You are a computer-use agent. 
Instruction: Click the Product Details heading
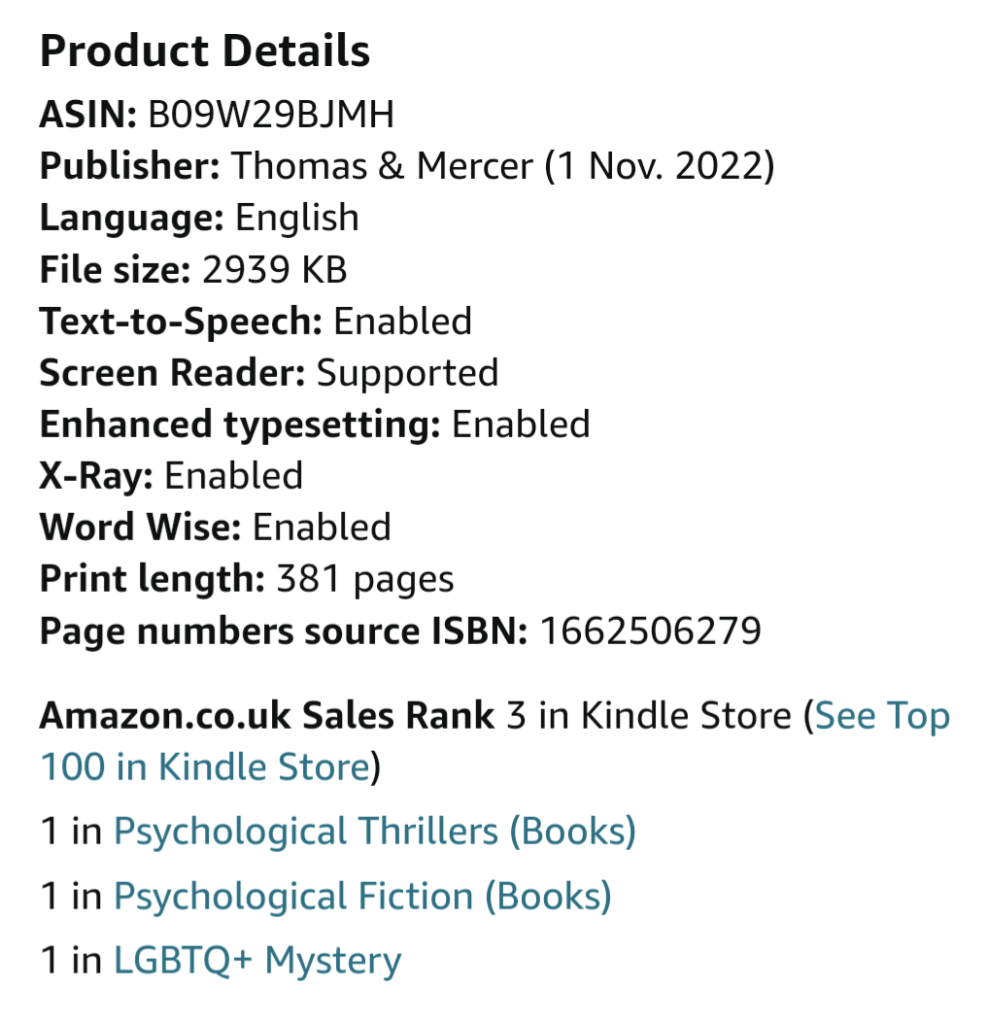pyautogui.click(x=205, y=51)
